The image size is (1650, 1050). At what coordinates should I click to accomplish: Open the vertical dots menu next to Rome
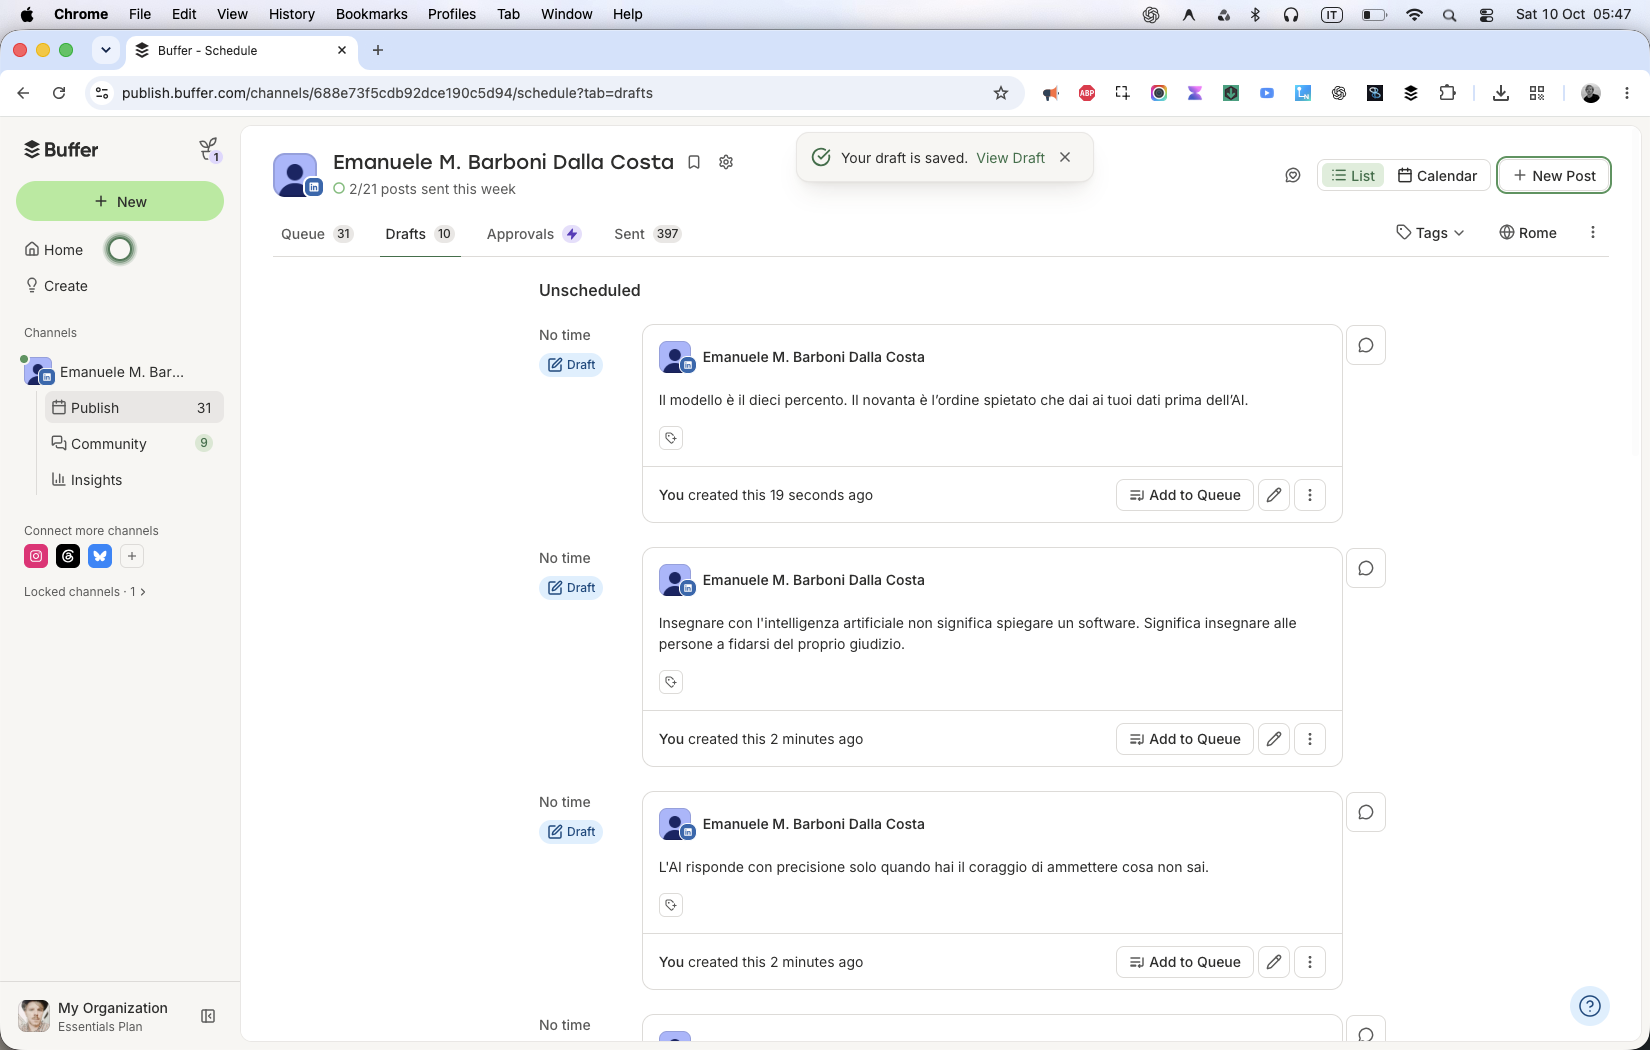tap(1593, 233)
